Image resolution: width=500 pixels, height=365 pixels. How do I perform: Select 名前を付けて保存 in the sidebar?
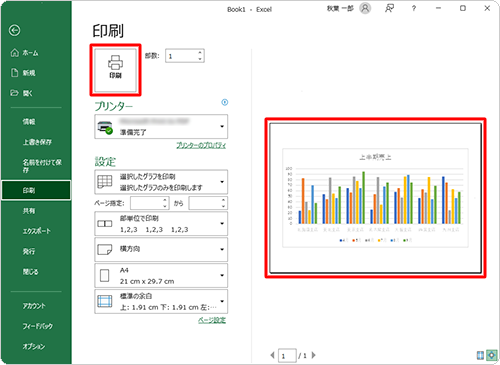point(36,166)
